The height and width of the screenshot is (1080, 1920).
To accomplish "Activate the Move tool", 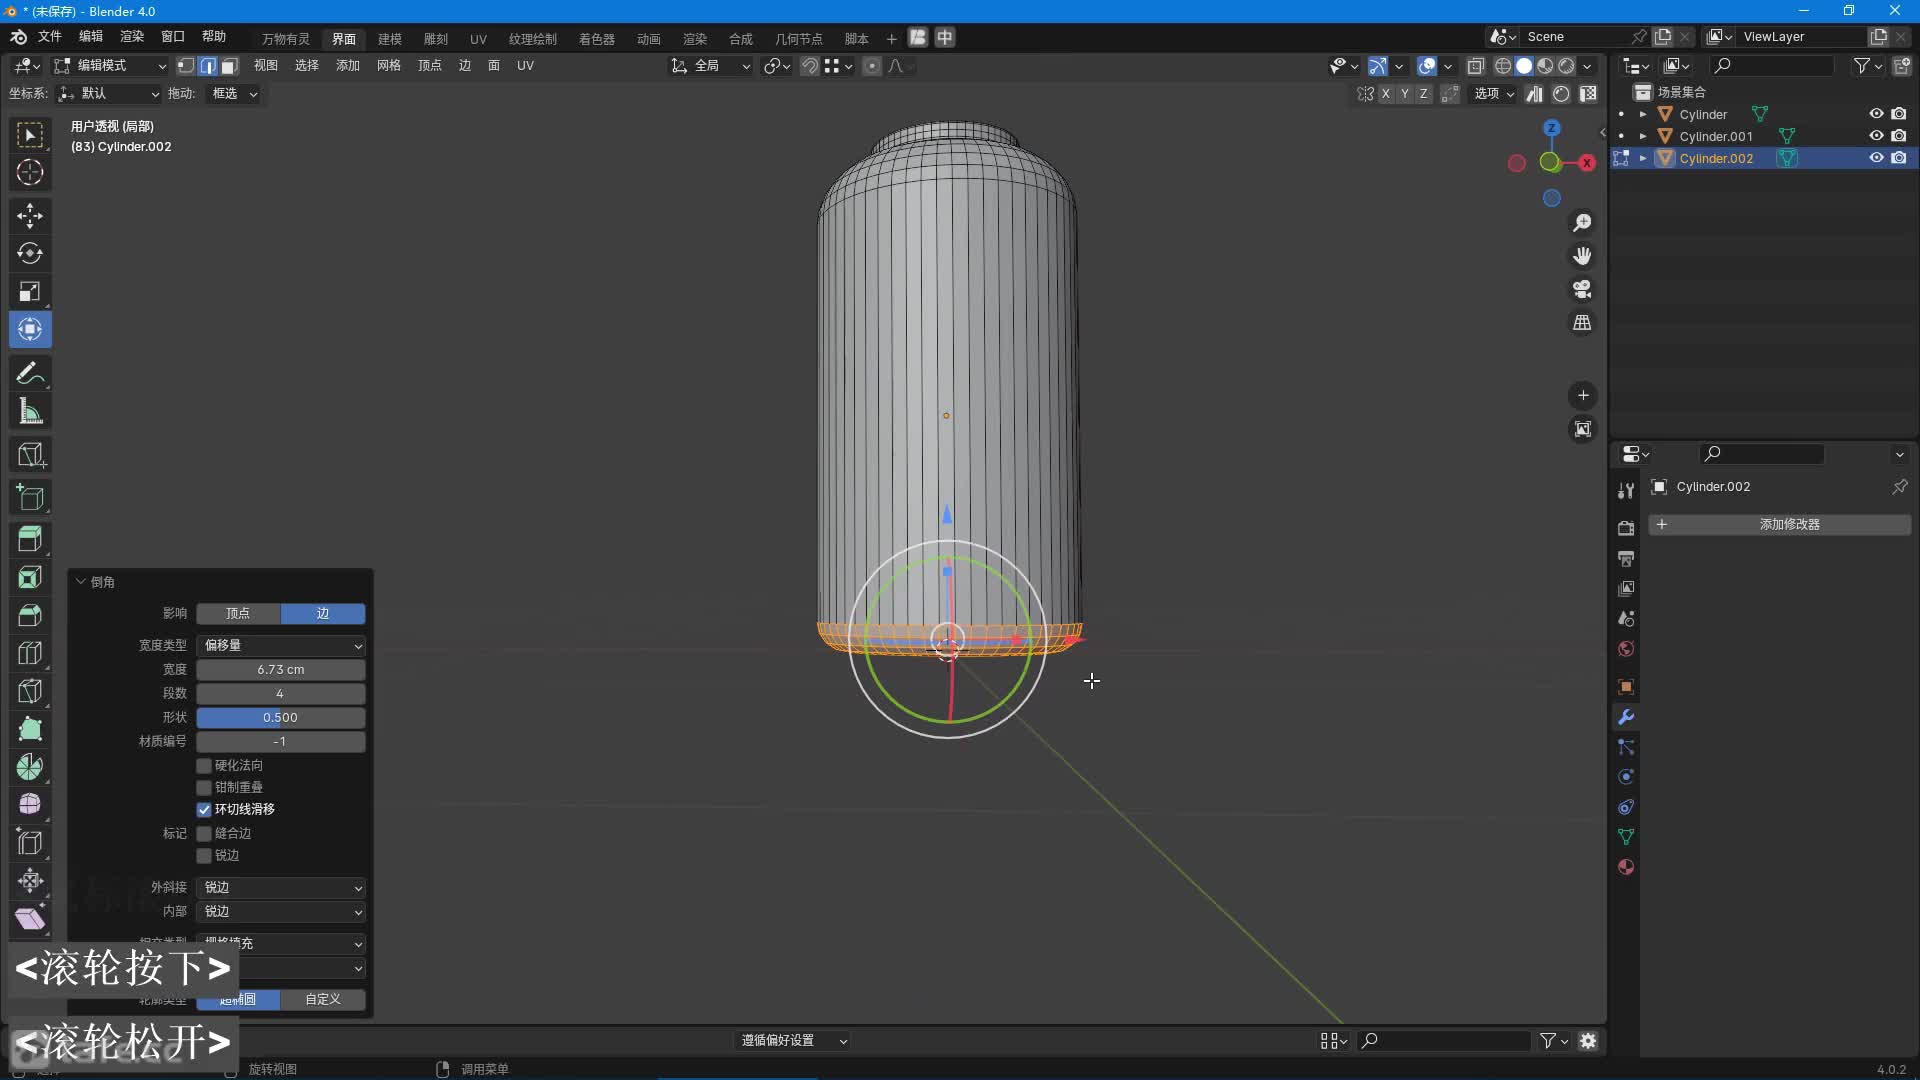I will (x=30, y=216).
